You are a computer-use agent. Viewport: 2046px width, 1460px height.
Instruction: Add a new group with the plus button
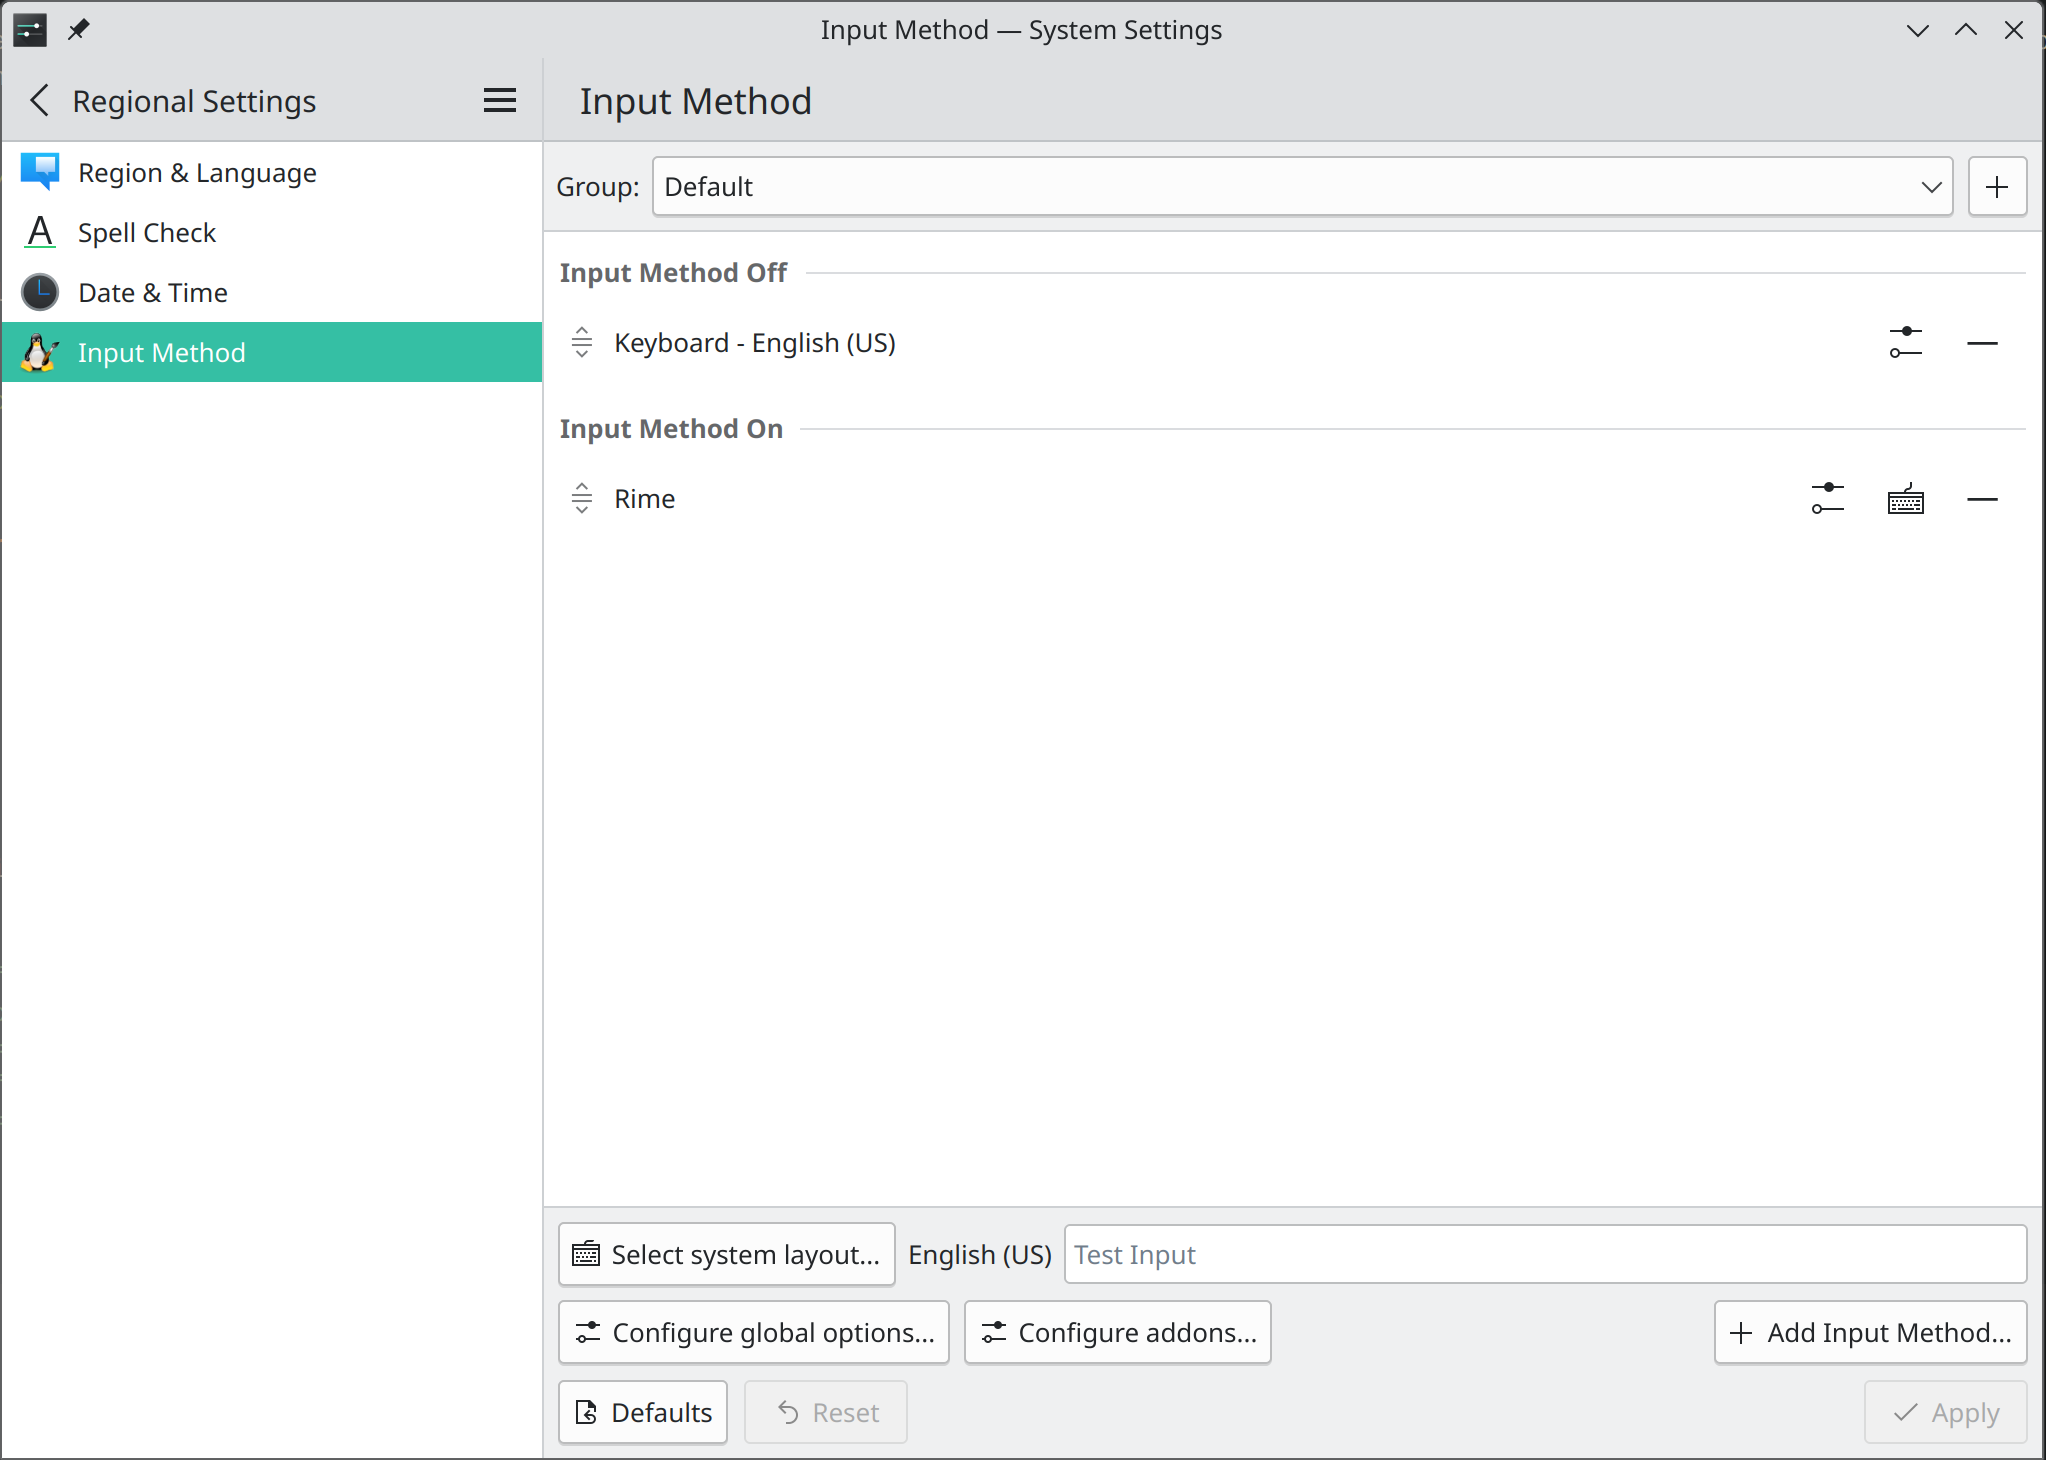click(x=1997, y=186)
